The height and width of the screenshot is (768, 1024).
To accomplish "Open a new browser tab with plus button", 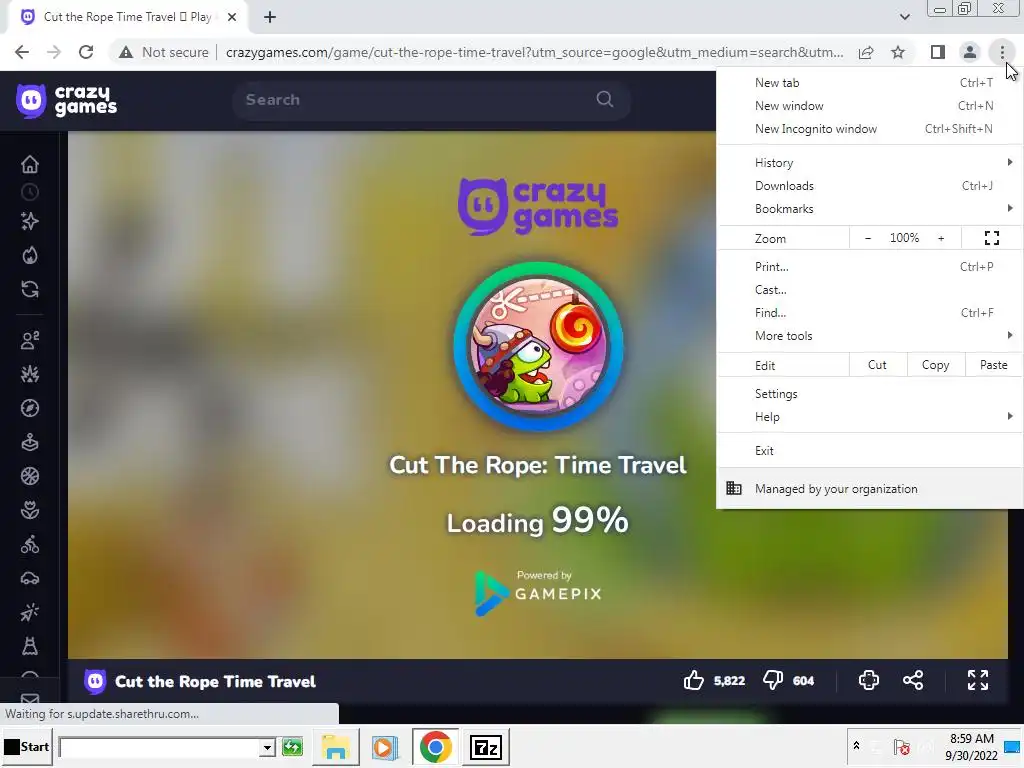I will tap(270, 17).
